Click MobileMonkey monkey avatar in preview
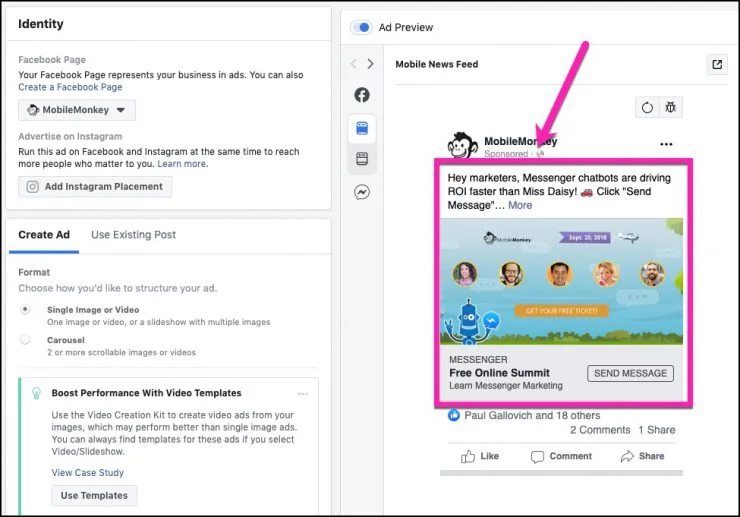The height and width of the screenshot is (517, 740). tap(462, 145)
